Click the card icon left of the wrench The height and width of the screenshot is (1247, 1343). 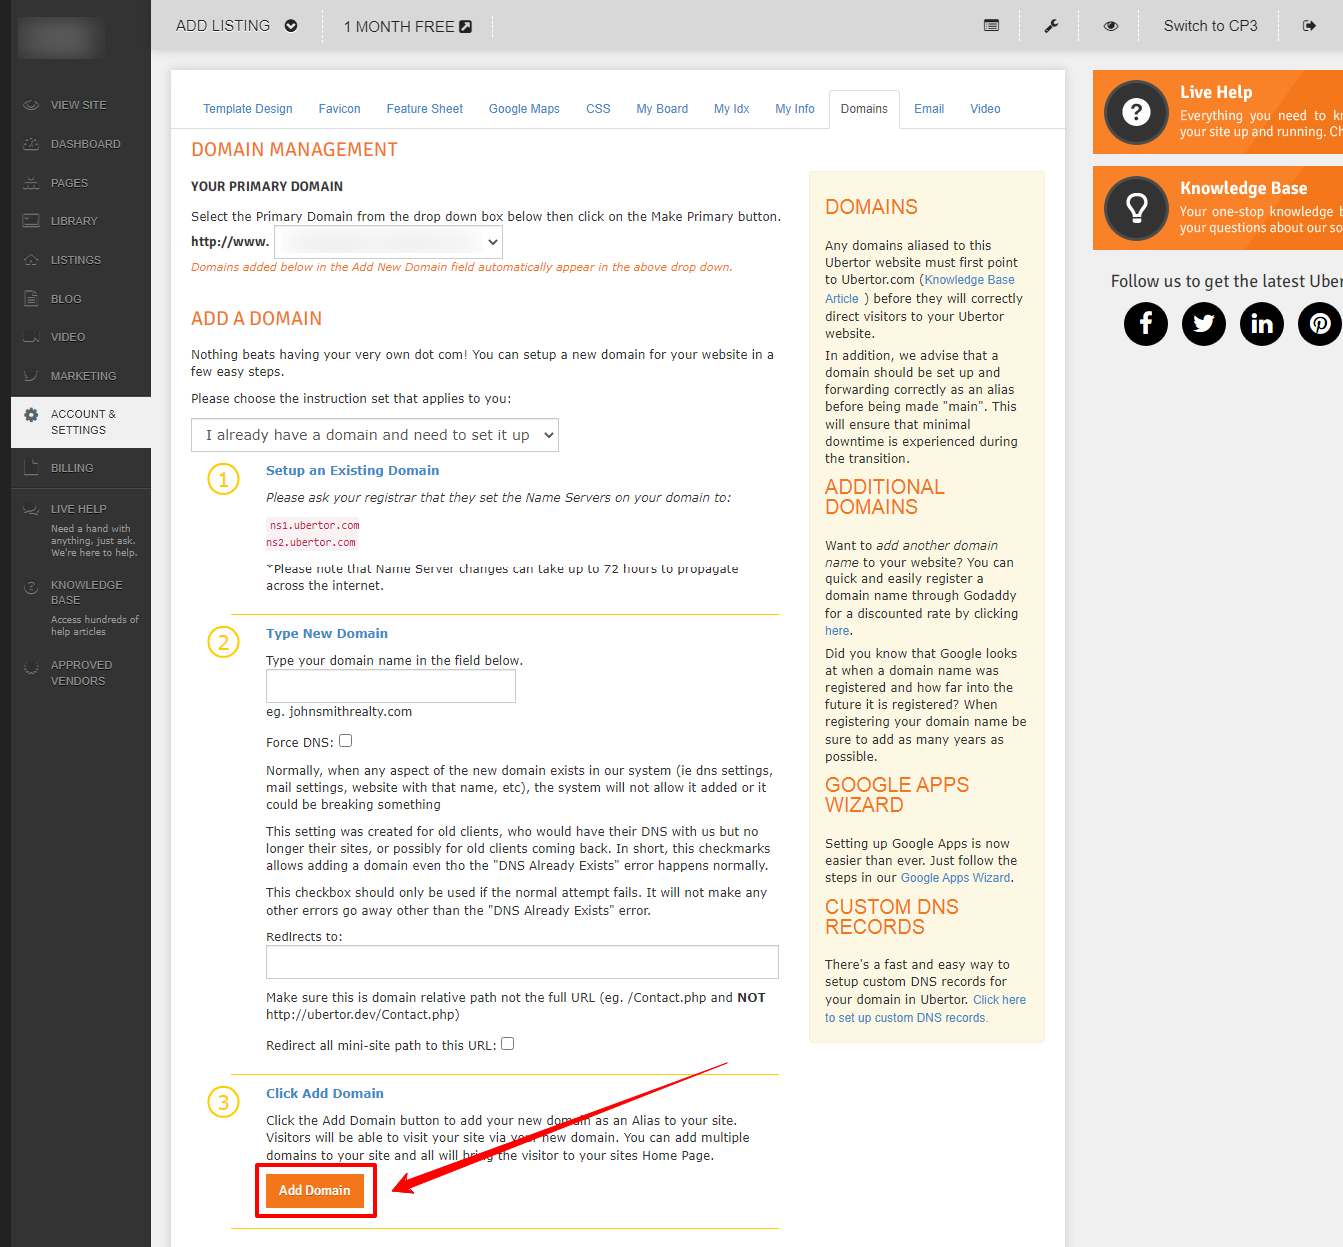click(x=991, y=26)
